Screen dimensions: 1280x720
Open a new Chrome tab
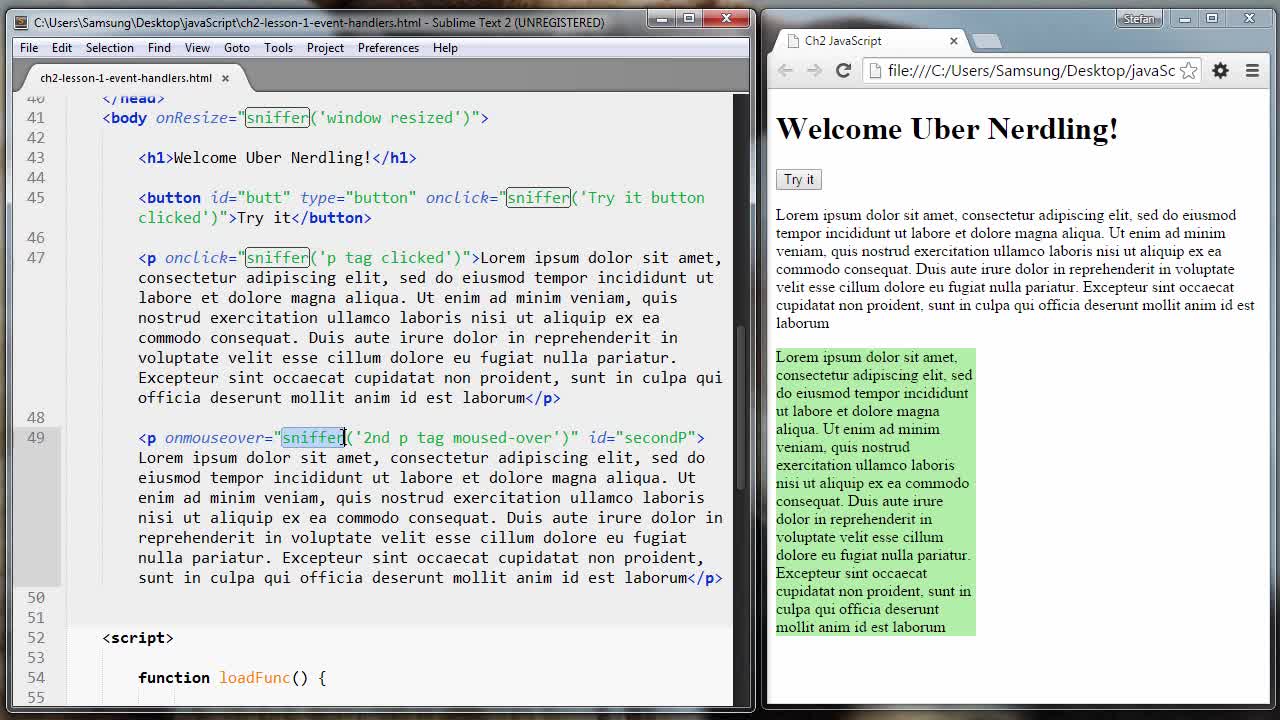987,41
